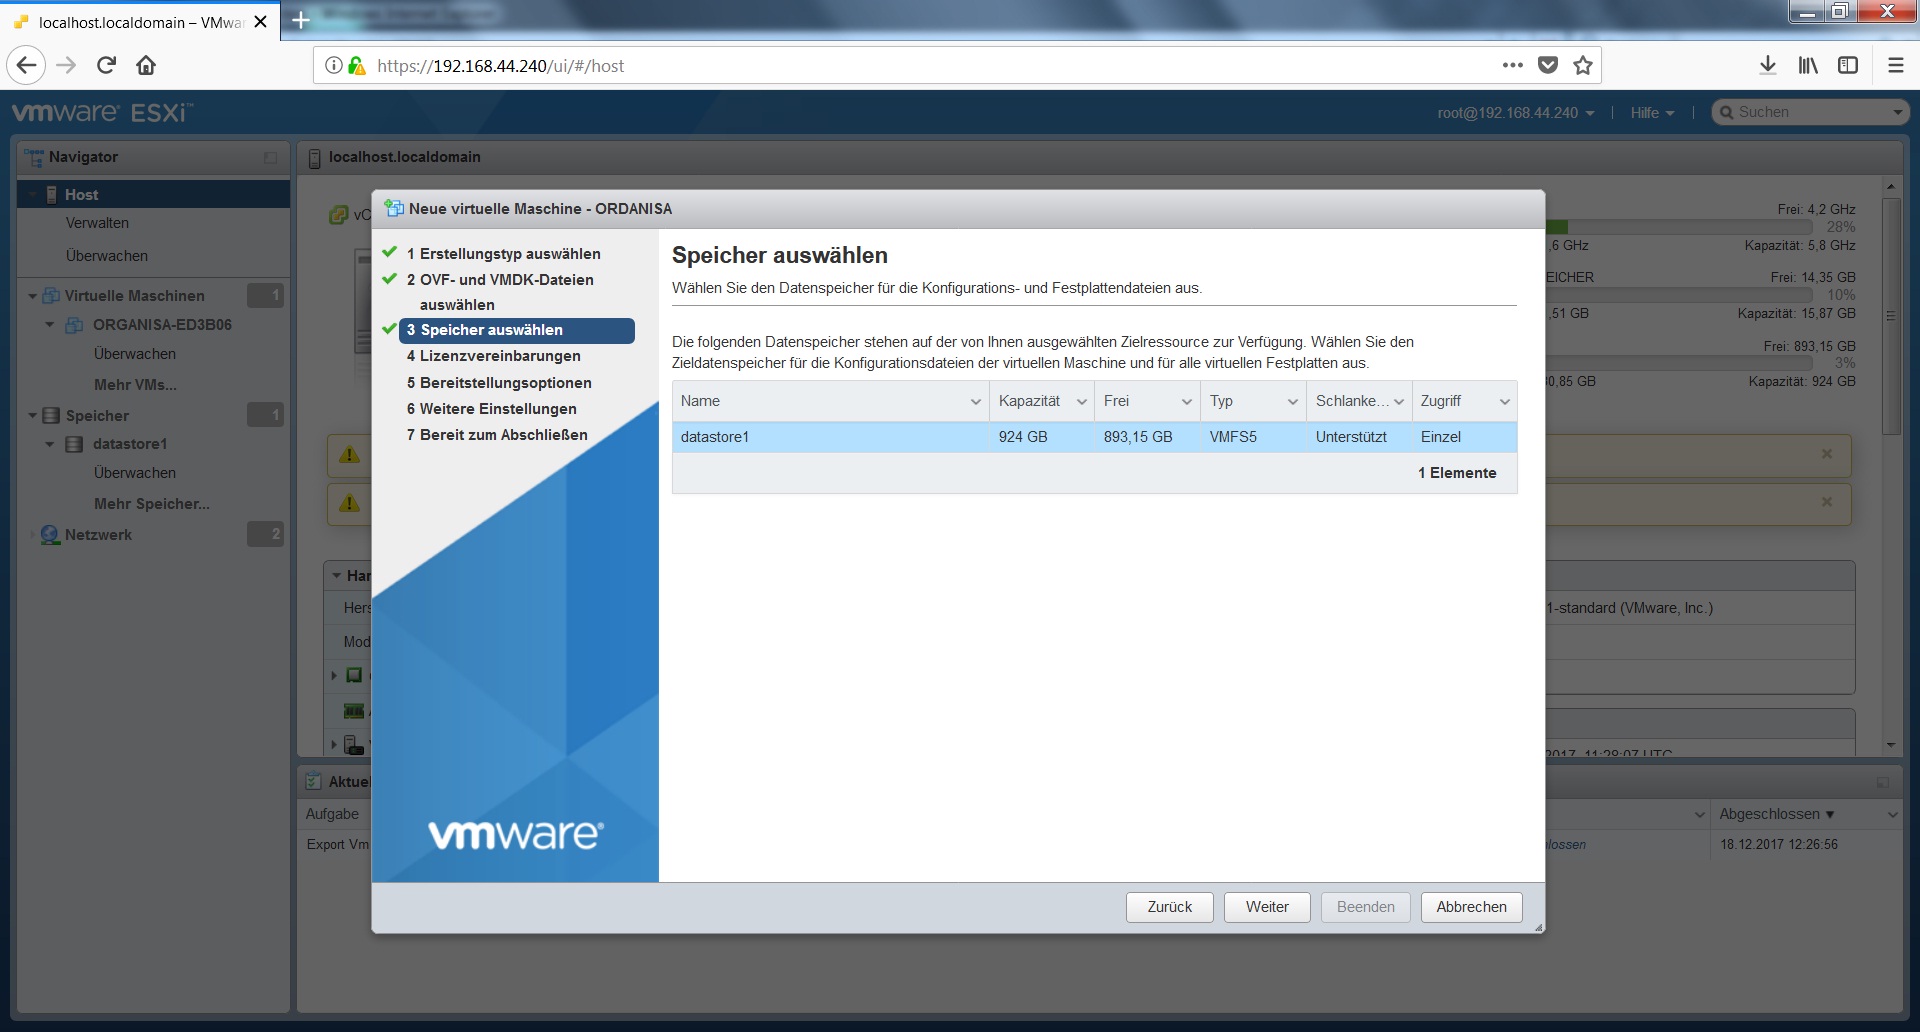Bookmark this page with star icon

point(1582,66)
